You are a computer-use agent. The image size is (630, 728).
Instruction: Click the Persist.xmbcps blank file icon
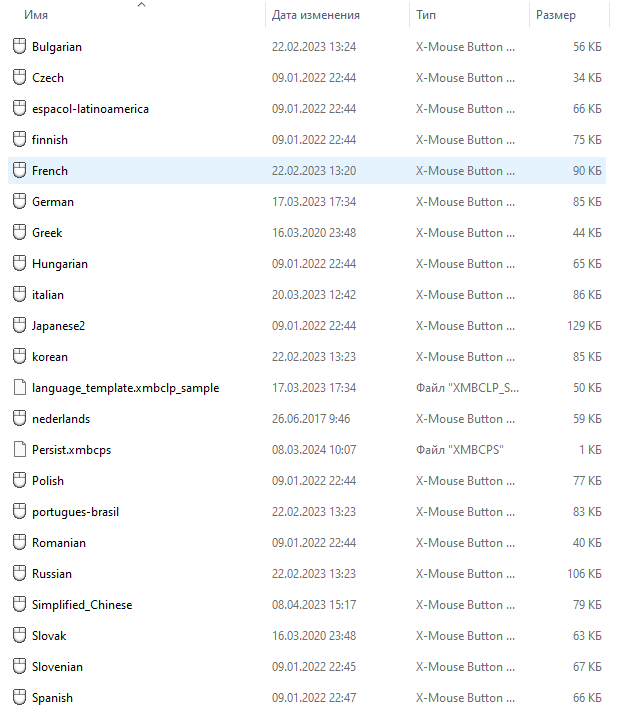(19, 449)
